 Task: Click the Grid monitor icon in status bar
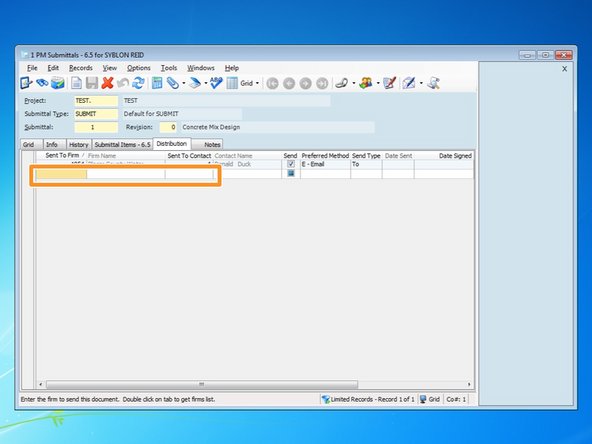(x=423, y=399)
